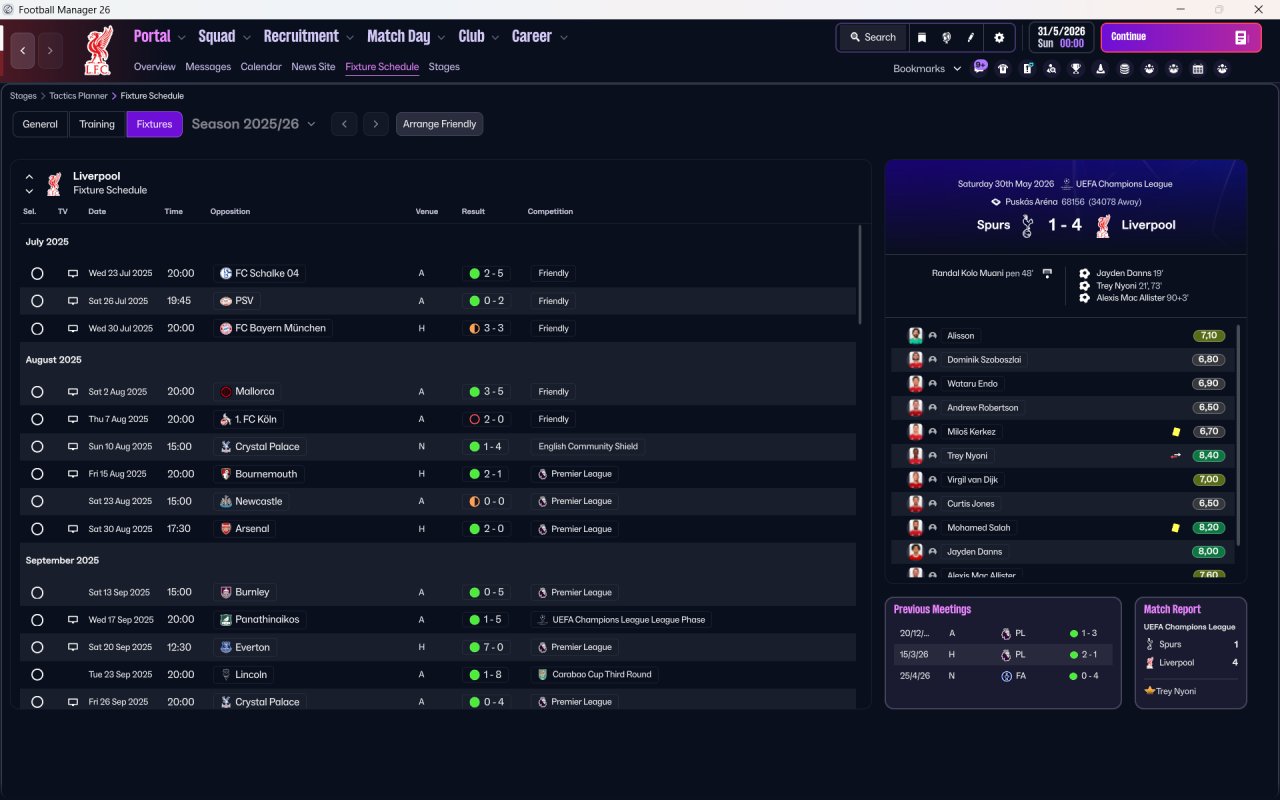Select the radio button for Panathinaikos fixture
1280x800 pixels.
coord(37,620)
